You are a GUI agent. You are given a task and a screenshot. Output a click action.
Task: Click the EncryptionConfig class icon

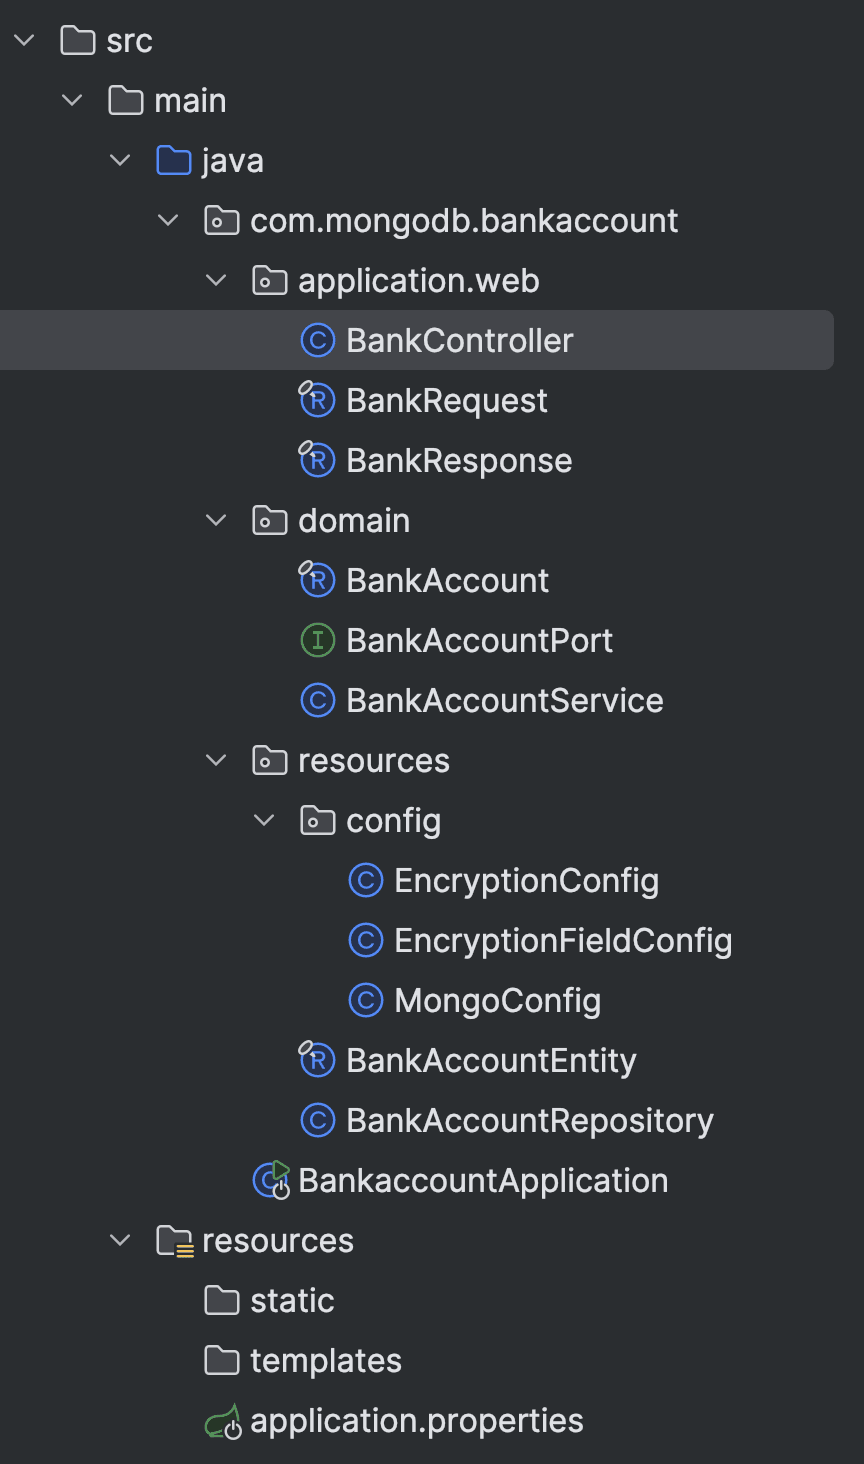coord(365,881)
